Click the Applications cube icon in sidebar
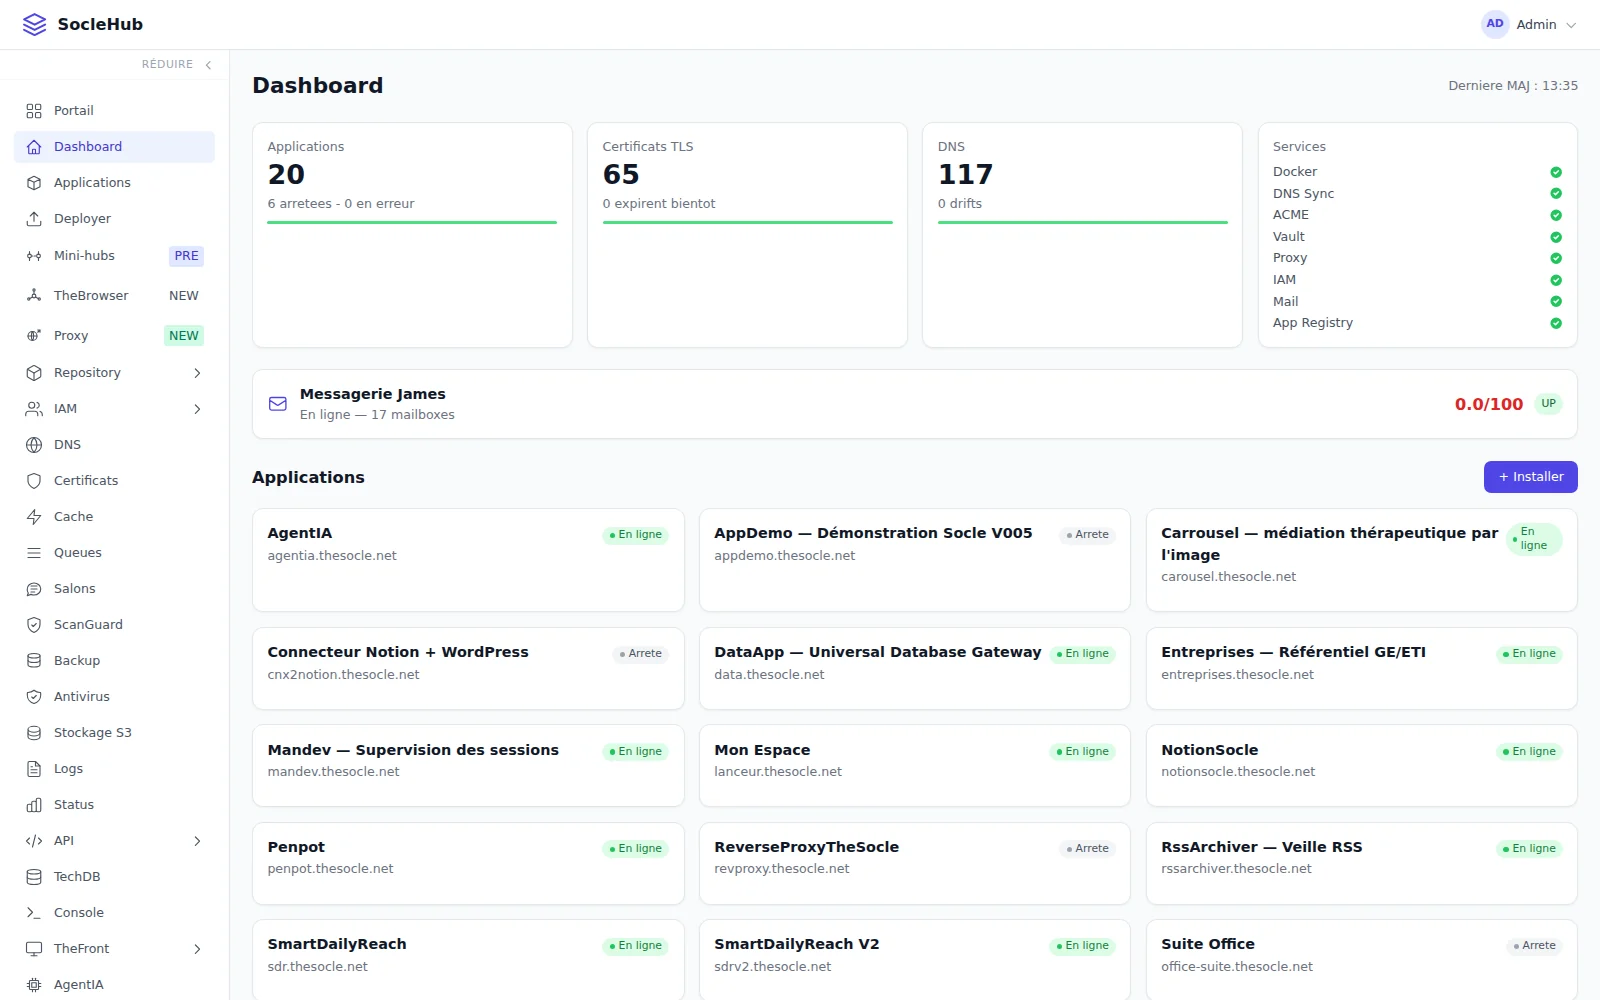1600x1000 pixels. (34, 183)
